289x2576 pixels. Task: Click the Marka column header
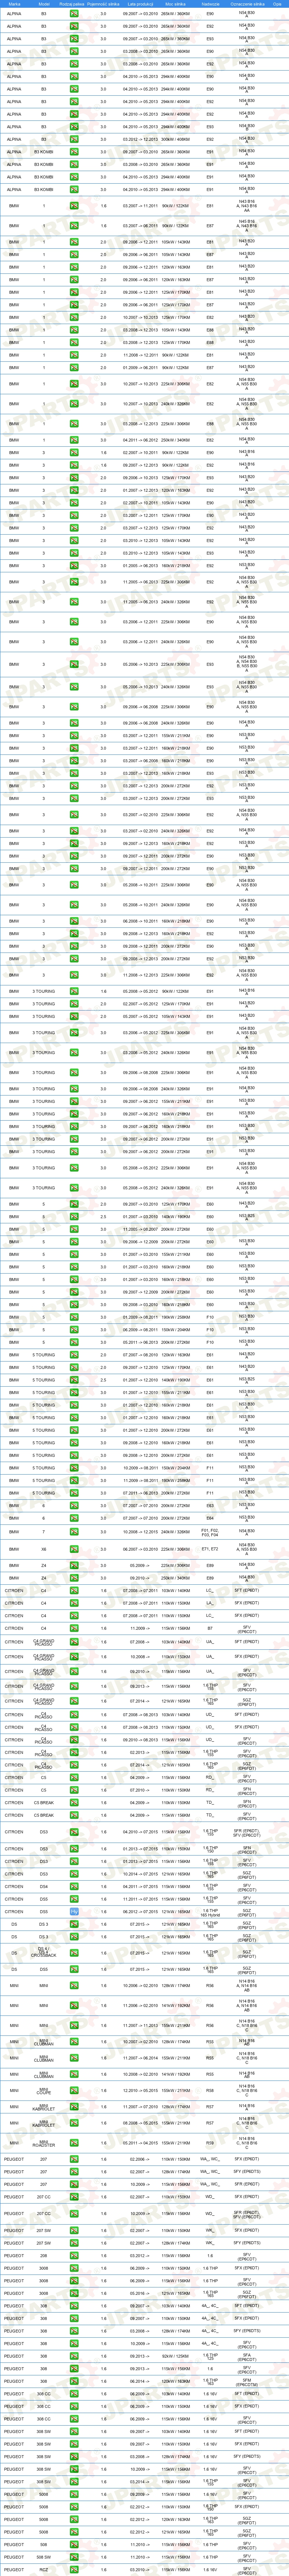coord(14,4)
